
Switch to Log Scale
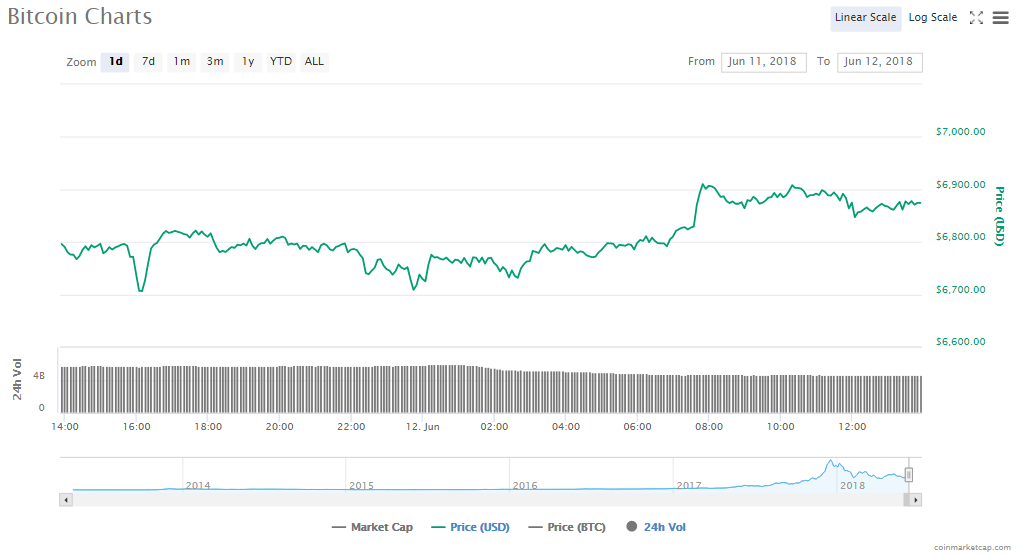click(x=932, y=17)
